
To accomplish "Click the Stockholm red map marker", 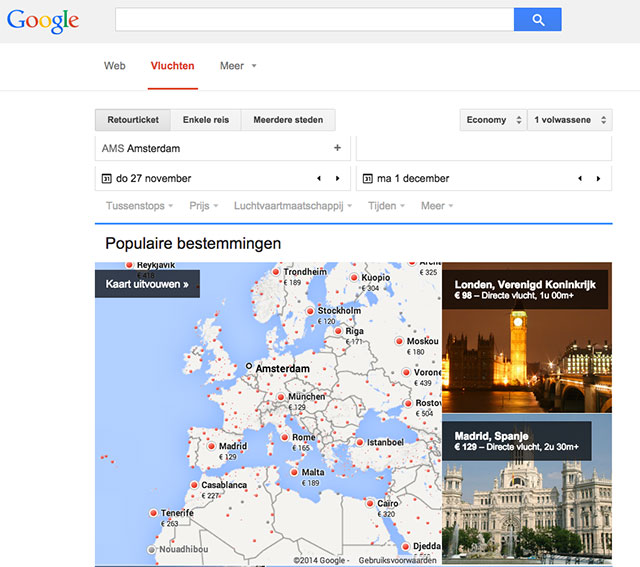I will [x=310, y=311].
